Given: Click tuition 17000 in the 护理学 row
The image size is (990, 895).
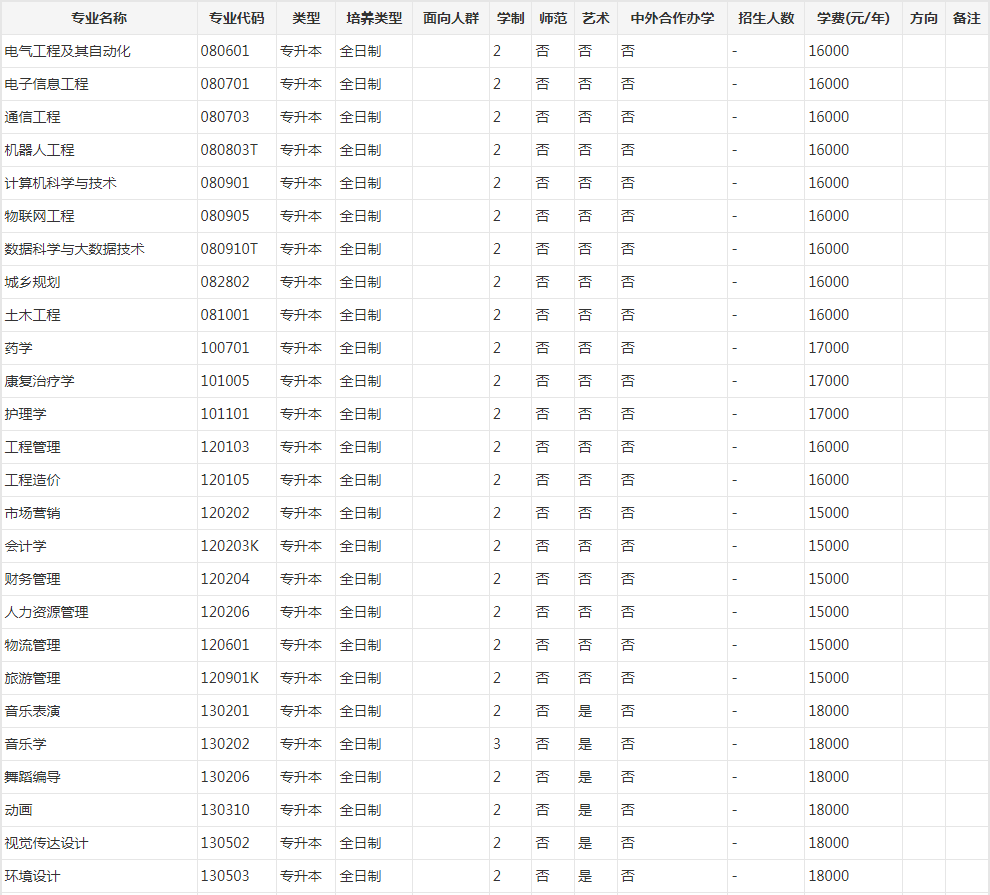Looking at the screenshot, I should point(829,414).
